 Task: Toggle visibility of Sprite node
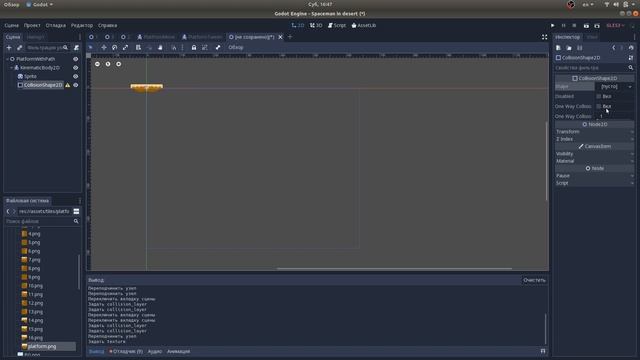click(x=76, y=76)
